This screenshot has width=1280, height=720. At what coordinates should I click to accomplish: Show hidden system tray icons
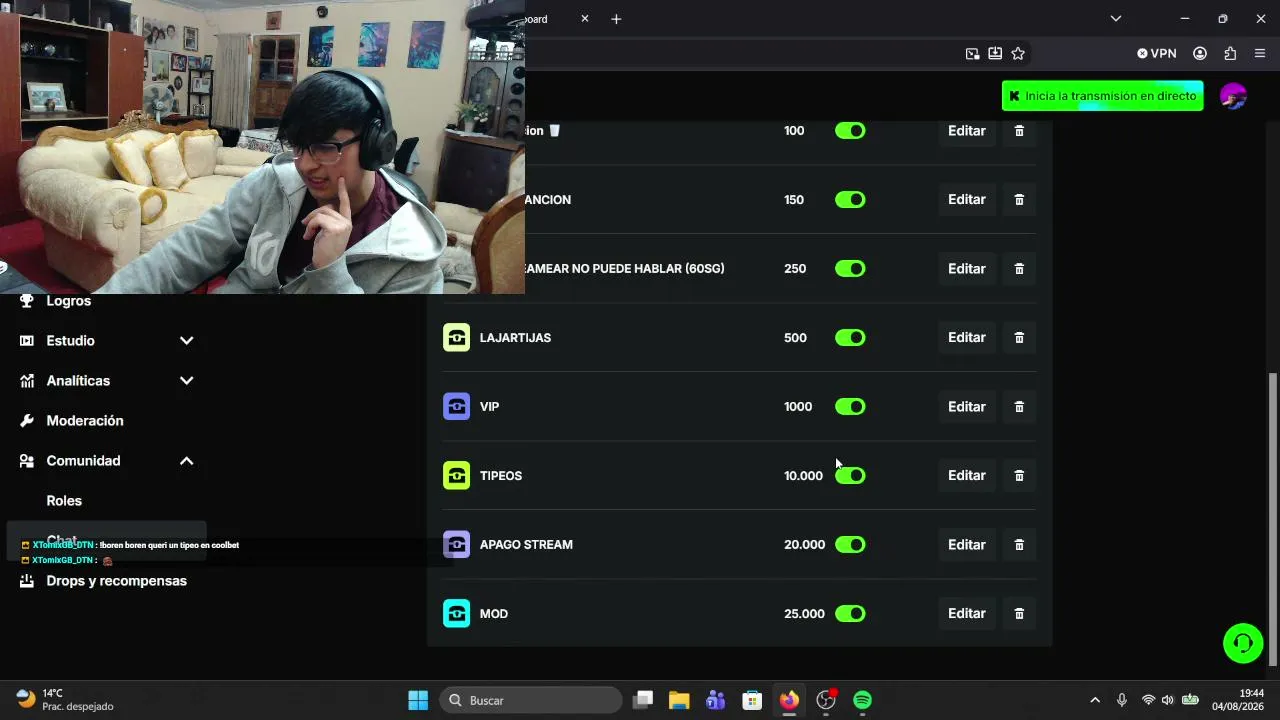point(1095,700)
